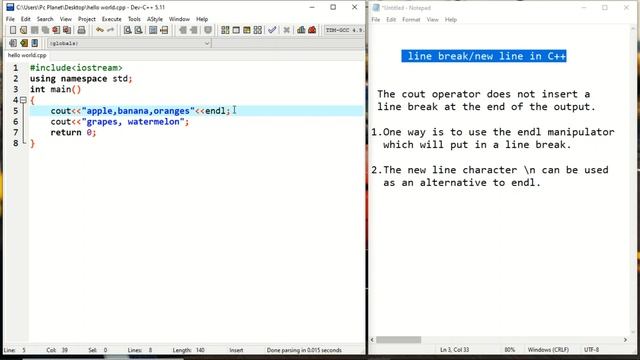Click the Insert icon in second toolbar row
Screen dimensions: 640x360
pyautogui.click(x=13, y=43)
